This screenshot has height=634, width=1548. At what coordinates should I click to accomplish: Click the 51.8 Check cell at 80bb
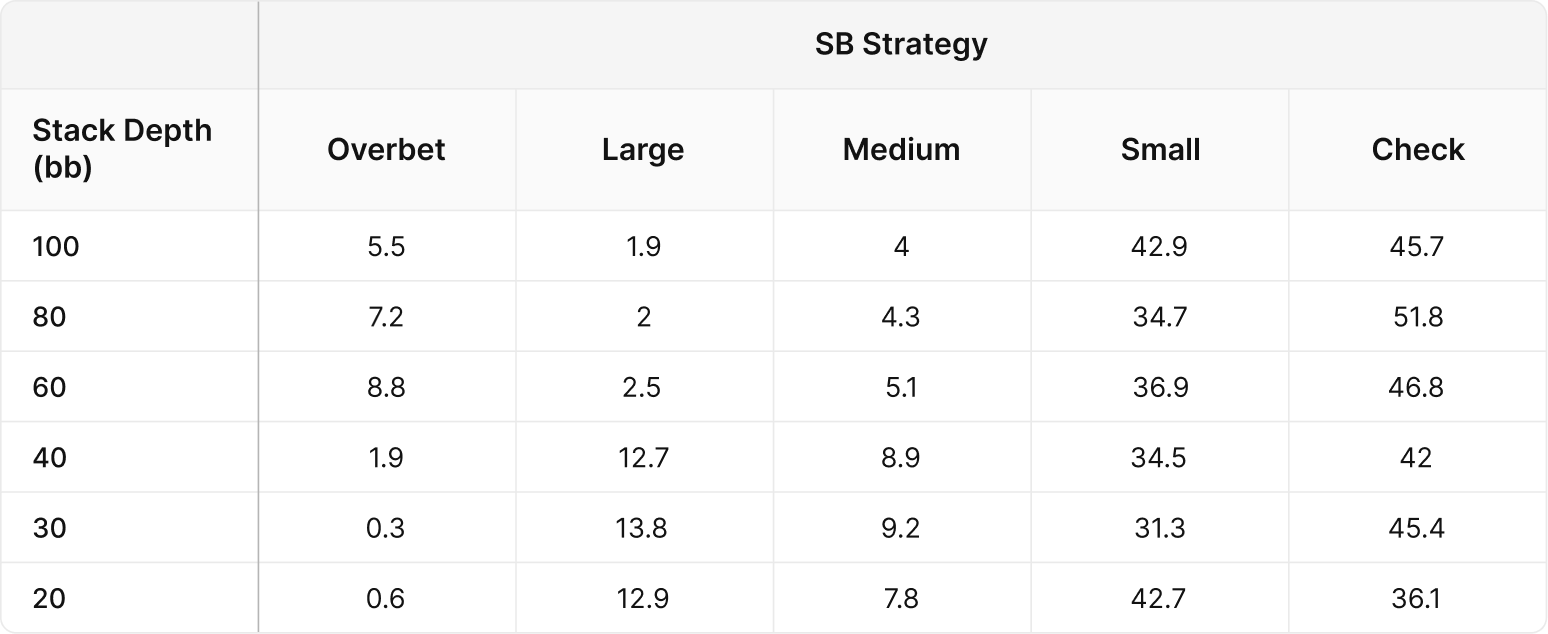point(1417,317)
